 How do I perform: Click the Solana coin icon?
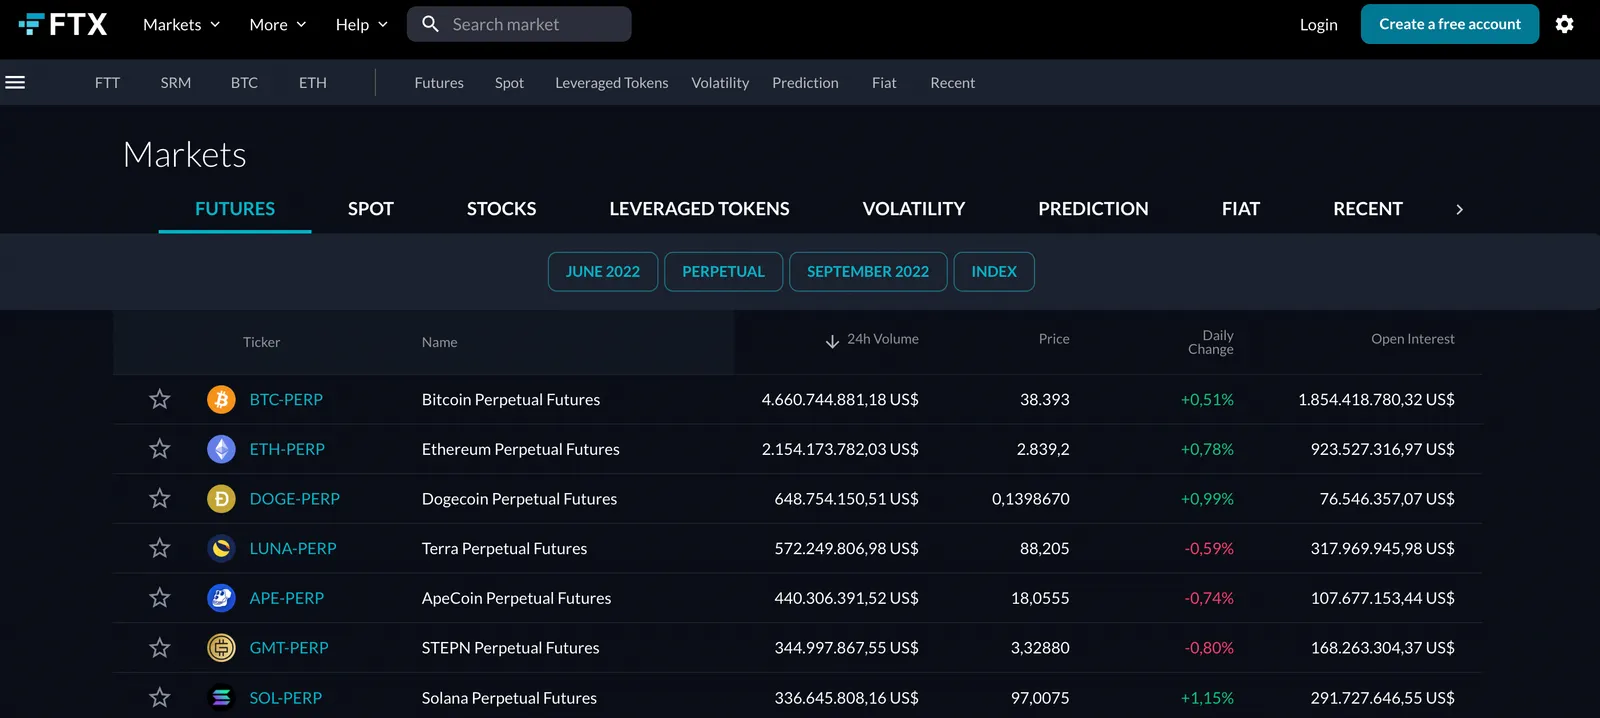pos(221,697)
